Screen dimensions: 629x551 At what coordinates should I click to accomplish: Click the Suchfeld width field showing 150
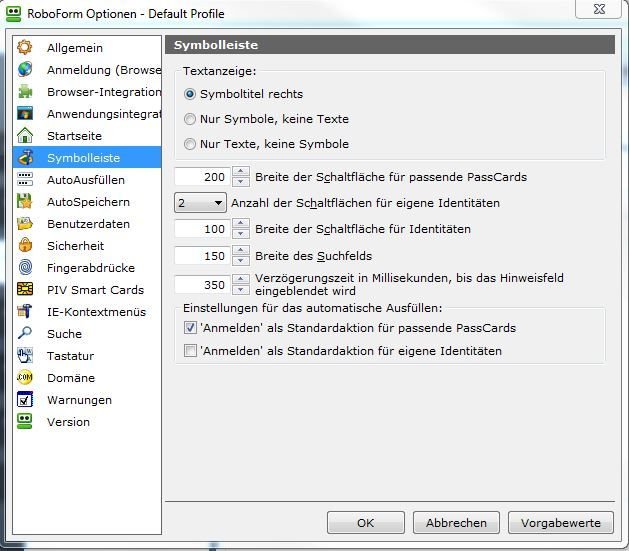[202, 256]
